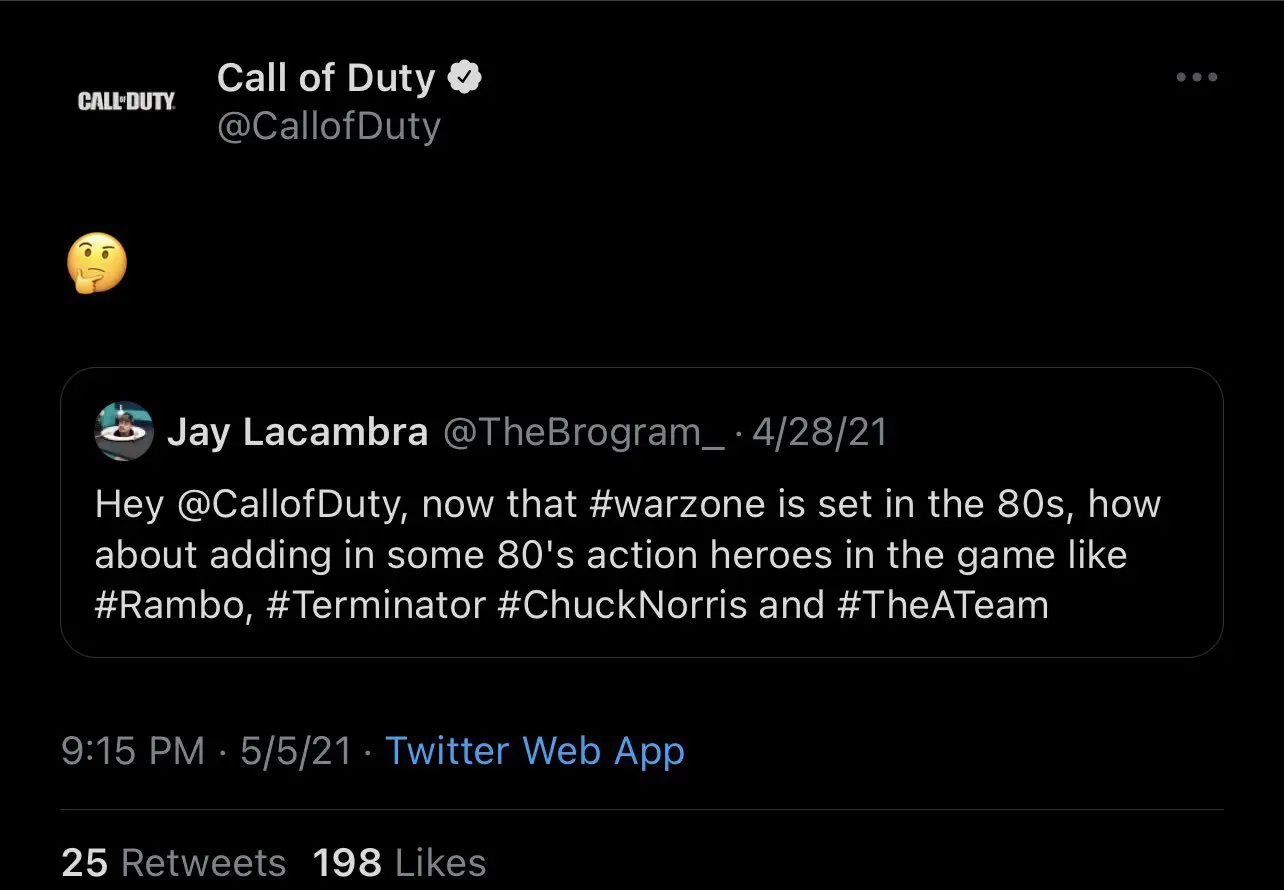Image resolution: width=1284 pixels, height=890 pixels.
Task: Open Jay Lacambra's name in quoted tweet
Action: click(x=297, y=433)
